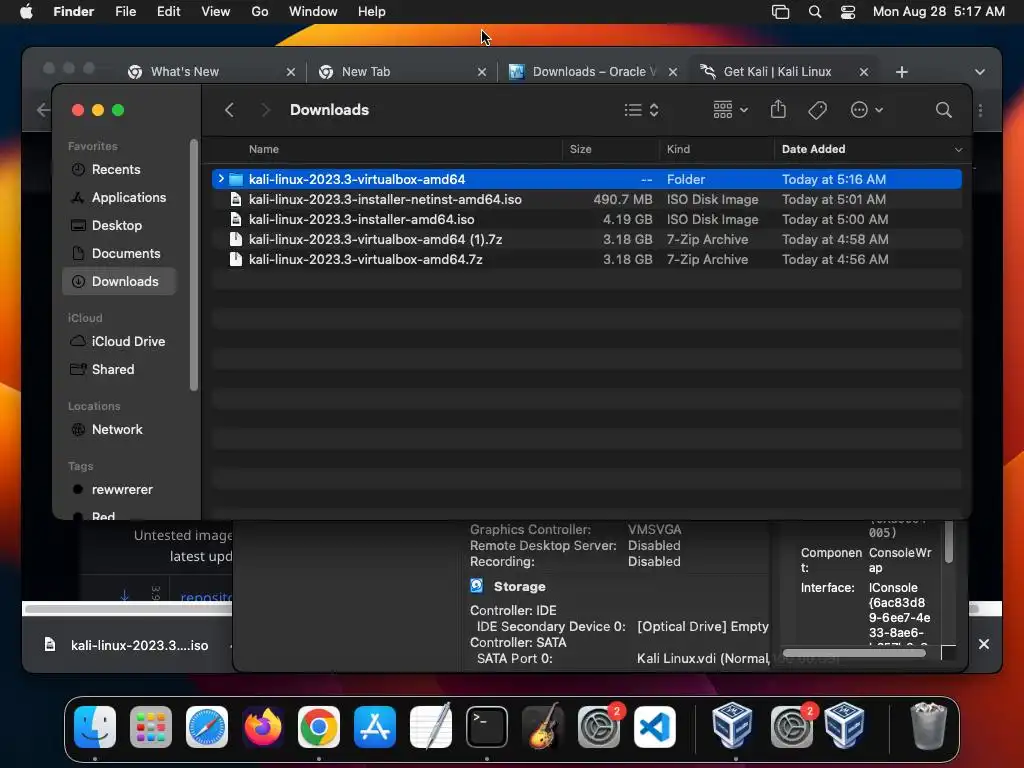The height and width of the screenshot is (768, 1024).
Task: Open Google Chrome in the Dock
Action: [319, 727]
